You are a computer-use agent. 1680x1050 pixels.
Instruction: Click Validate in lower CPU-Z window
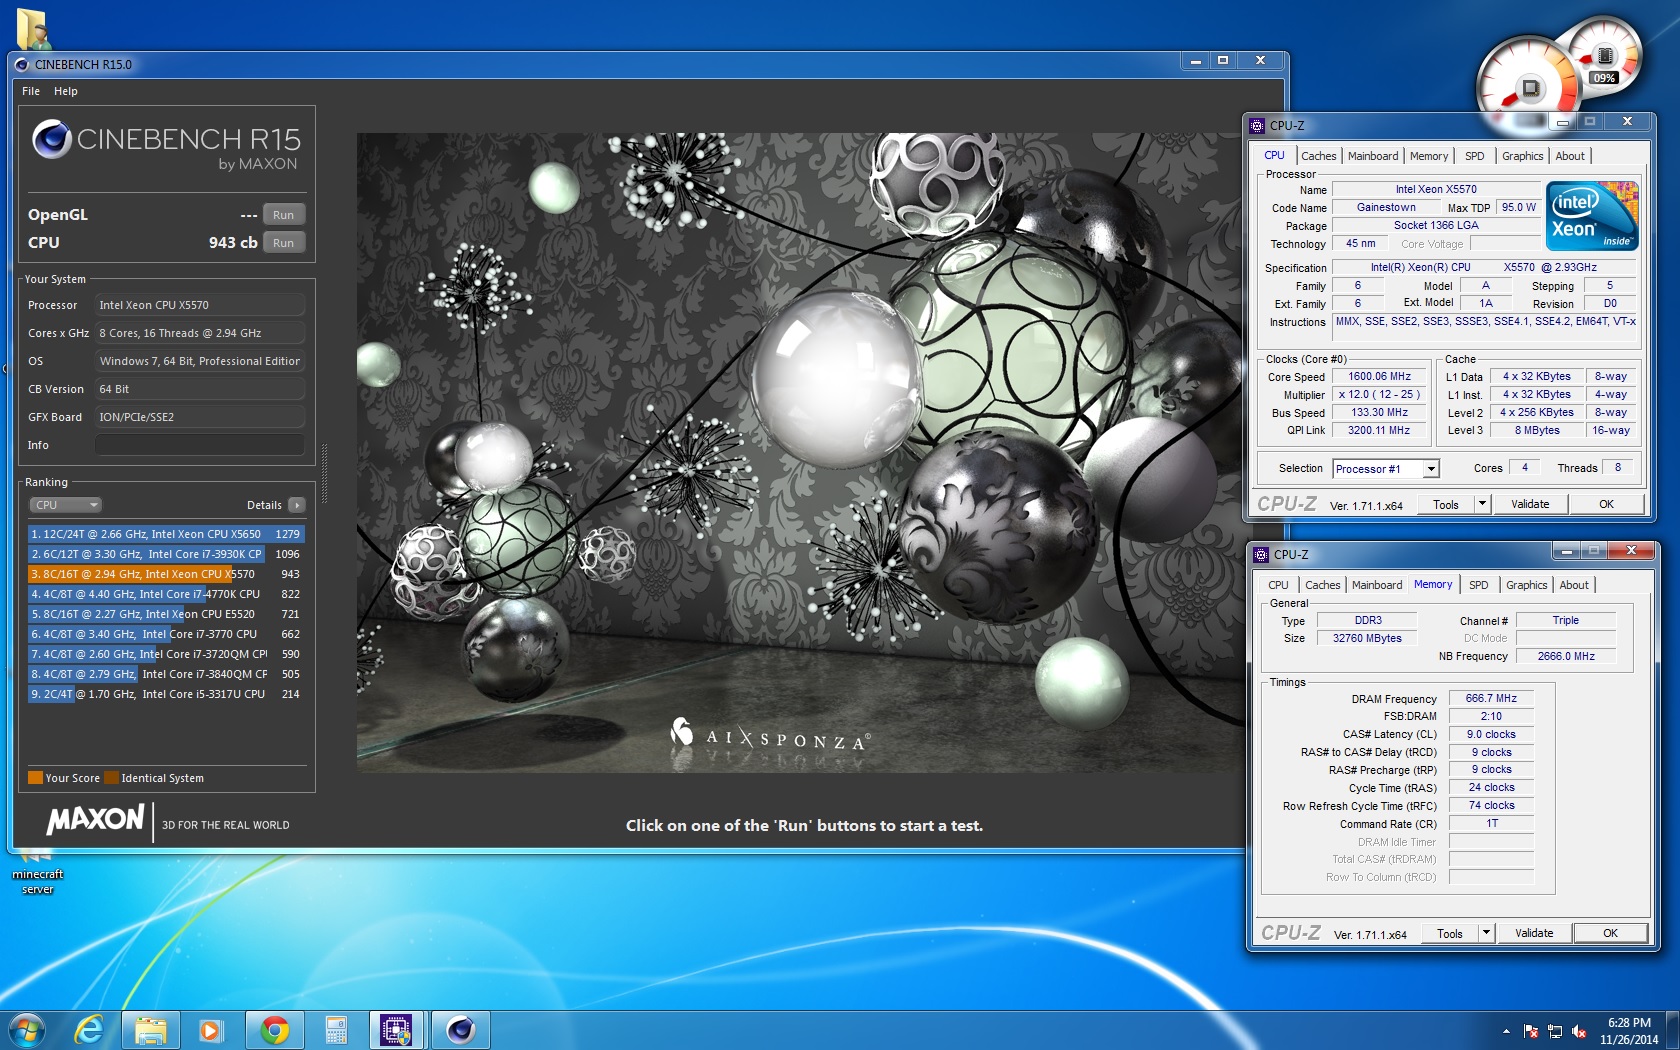1534,933
